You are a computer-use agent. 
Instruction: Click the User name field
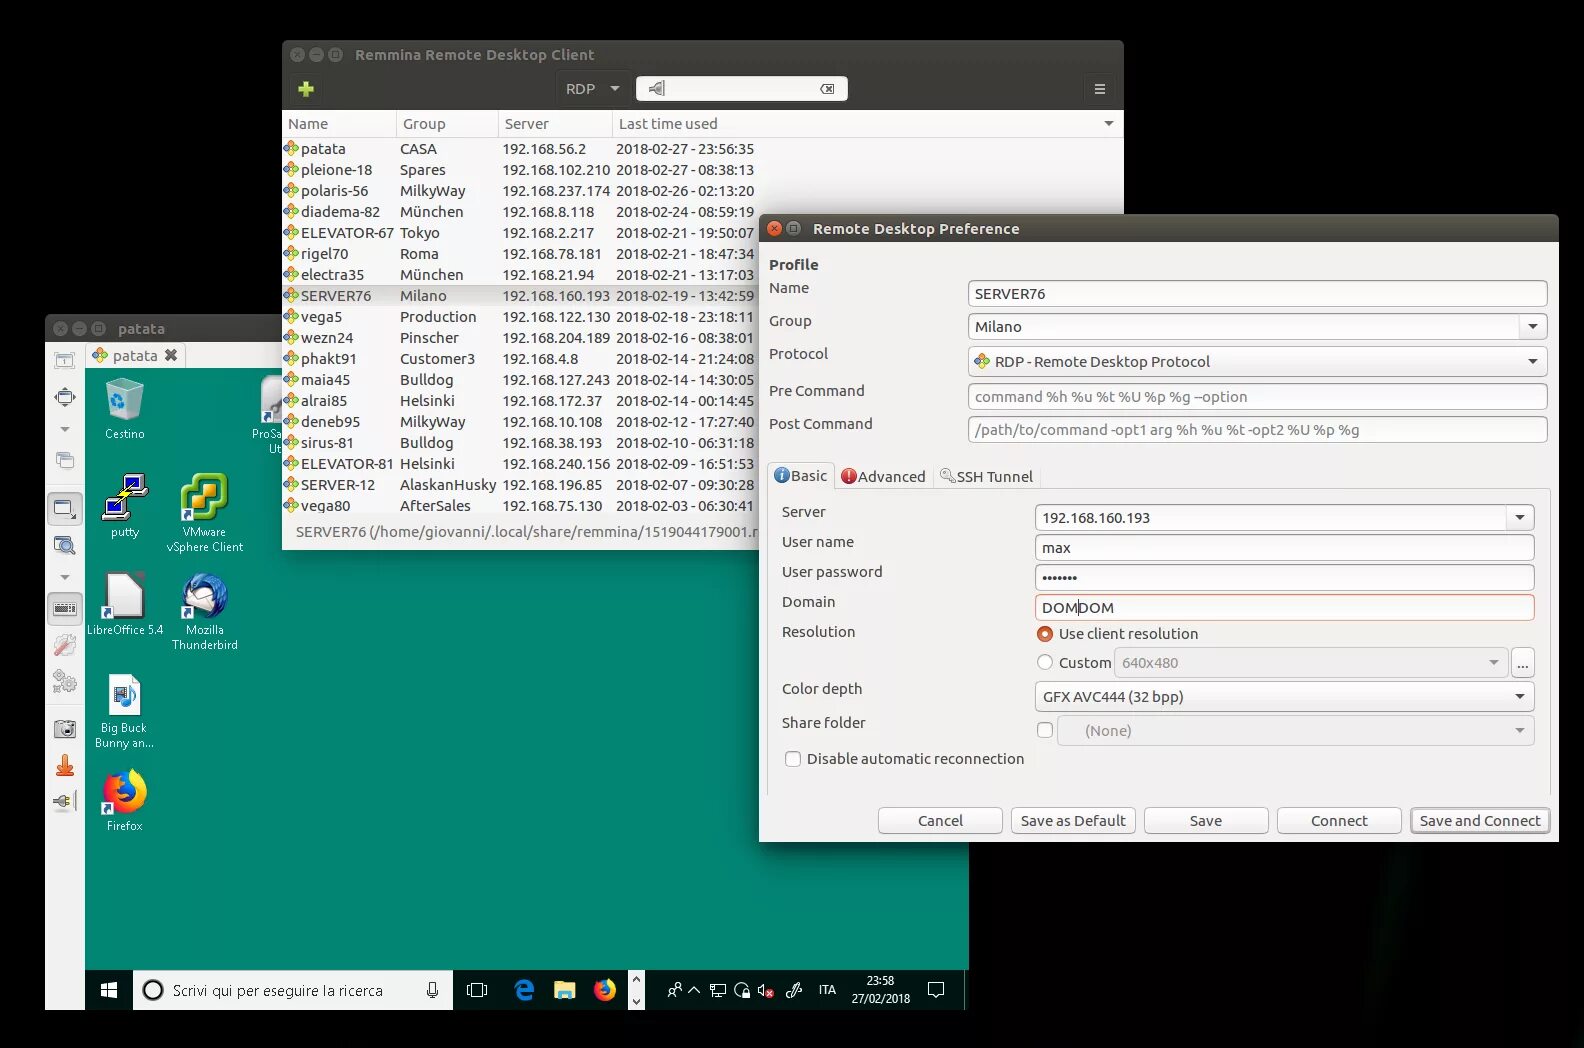[x=1284, y=548]
